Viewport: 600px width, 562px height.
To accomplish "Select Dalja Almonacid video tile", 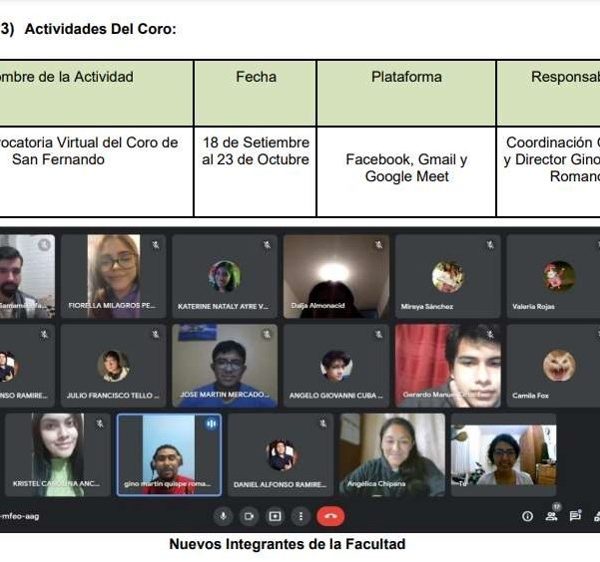I will click(x=336, y=276).
